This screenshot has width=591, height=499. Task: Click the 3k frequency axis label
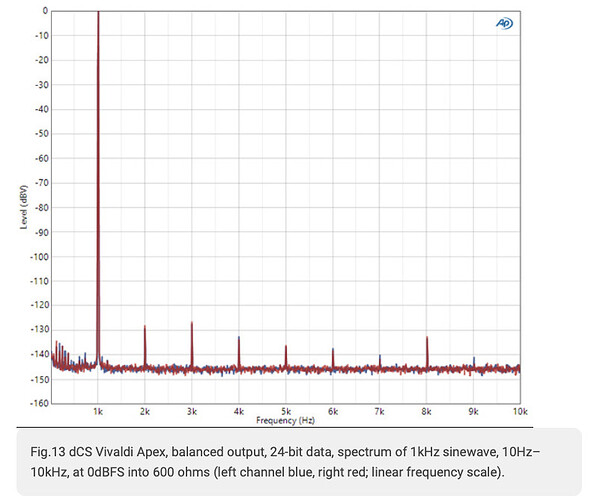click(x=192, y=412)
